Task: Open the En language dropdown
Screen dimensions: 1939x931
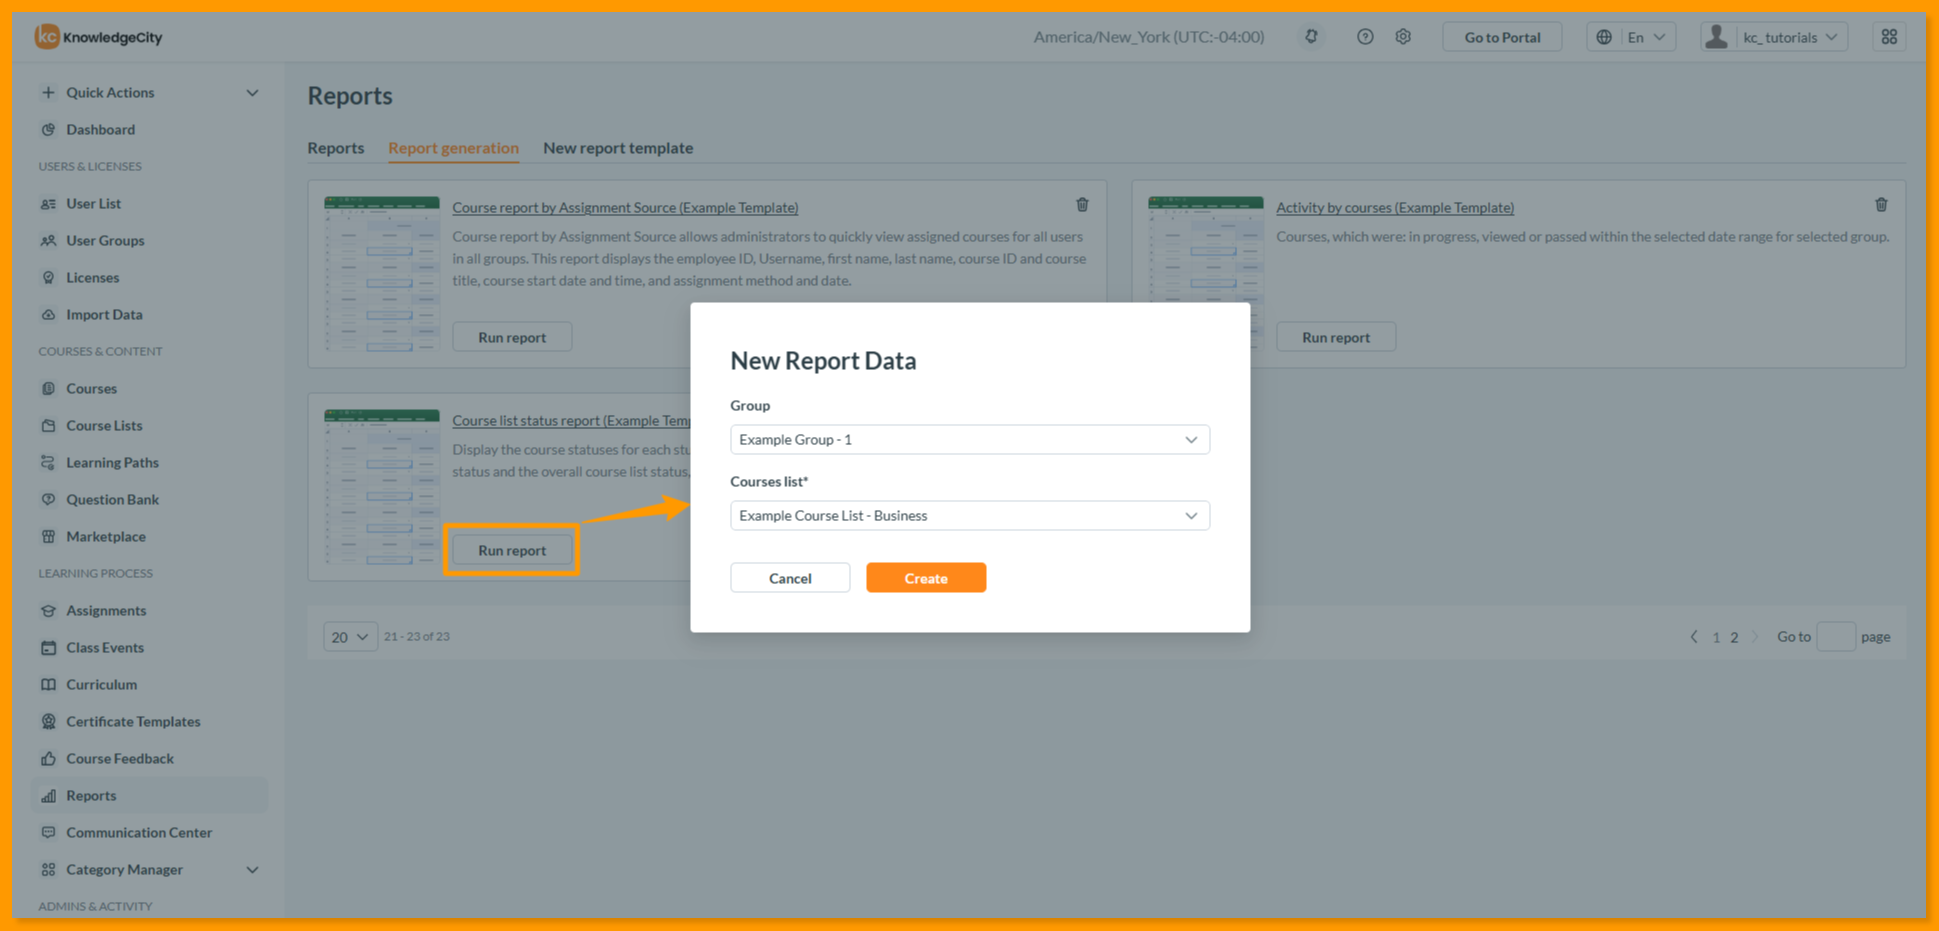Action: pyautogui.click(x=1645, y=37)
